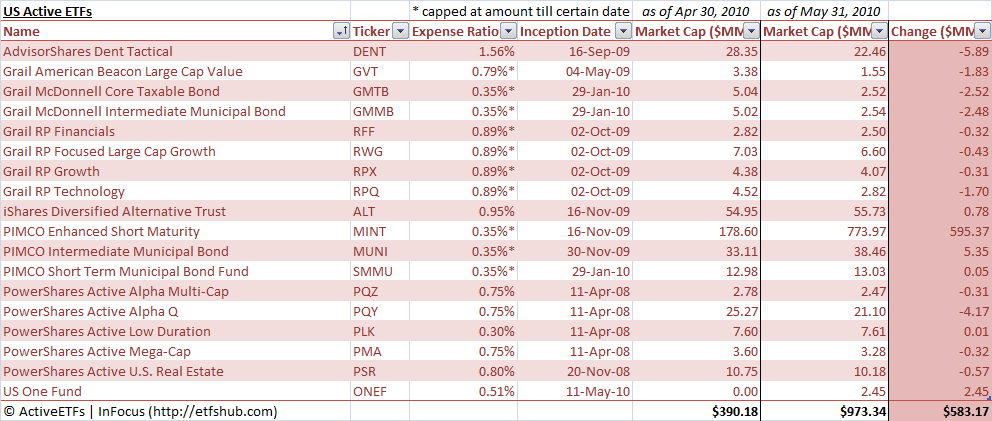Screen dimensions: 992x421
Task: Select 'PIMCO Enhanced Short Maturity' cell
Action: pos(175,231)
